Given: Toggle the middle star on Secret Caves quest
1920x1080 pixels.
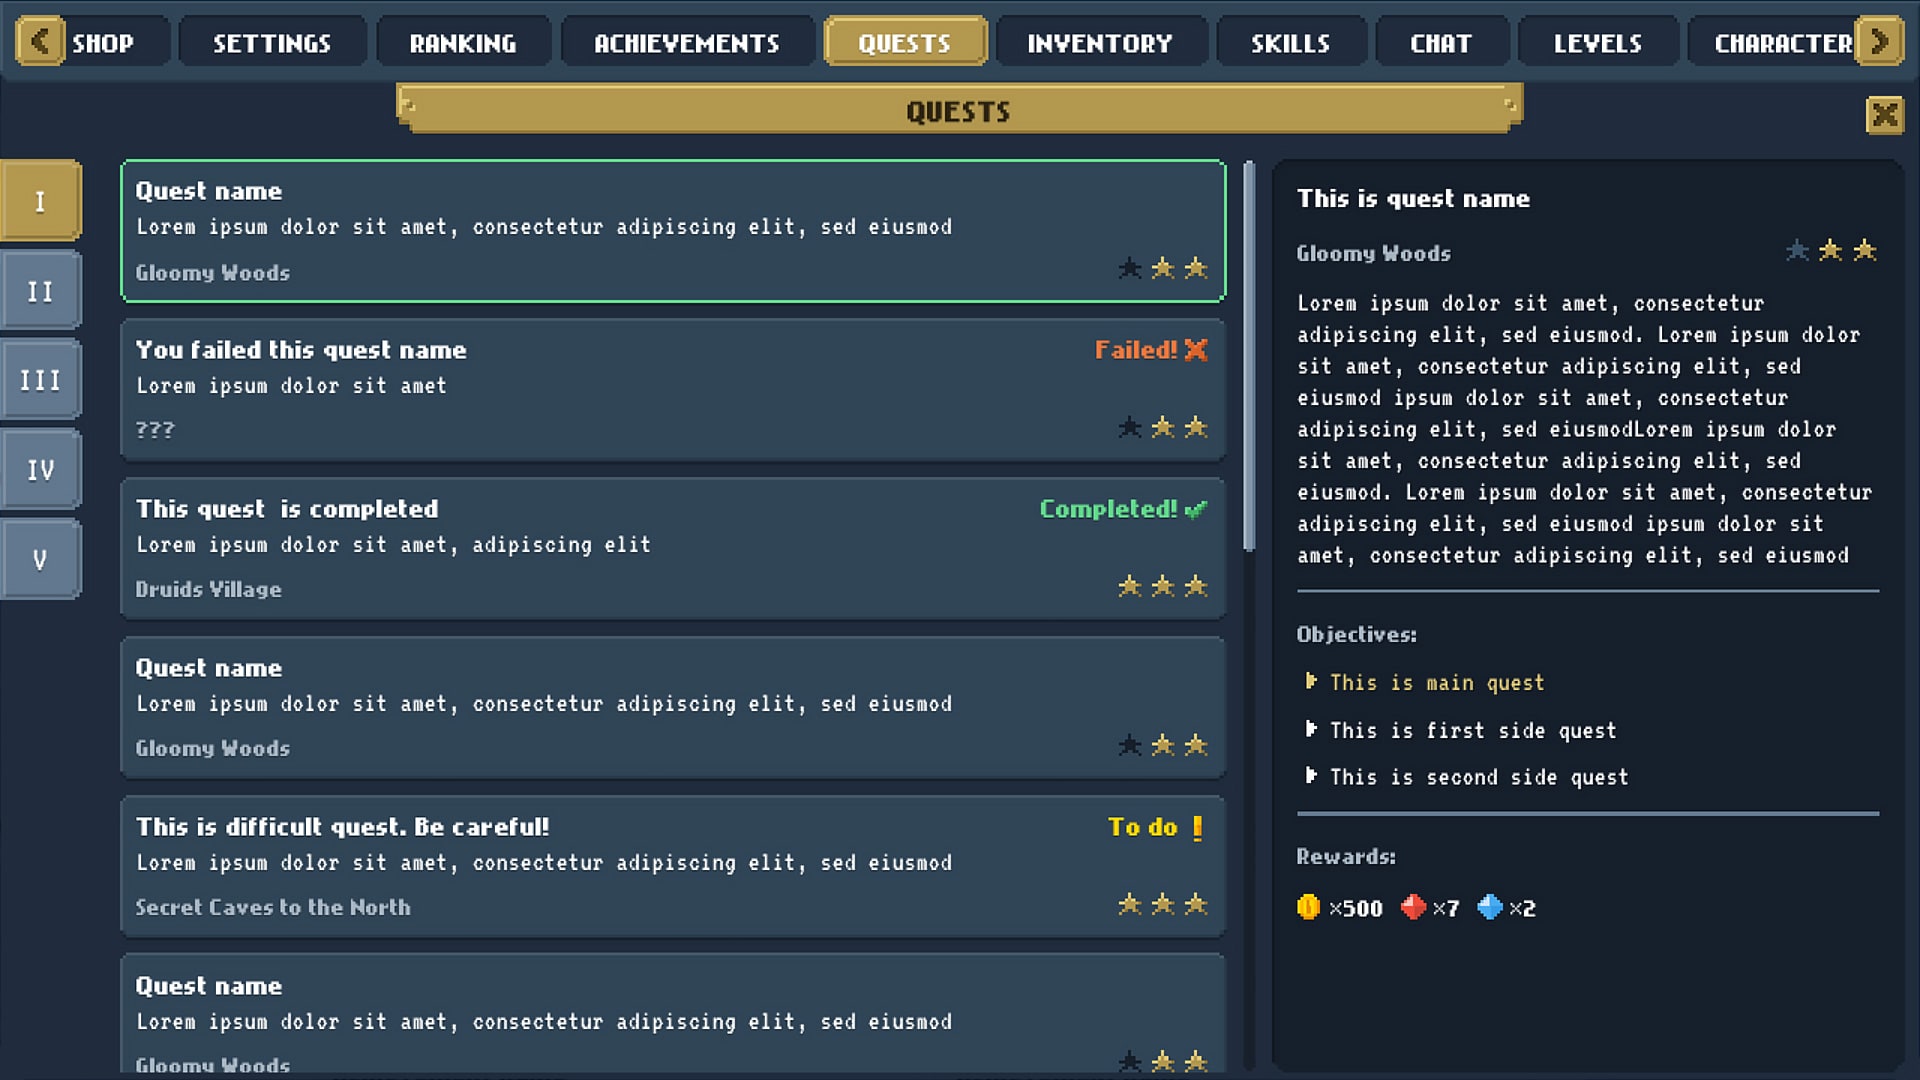Looking at the screenshot, I should point(1163,903).
